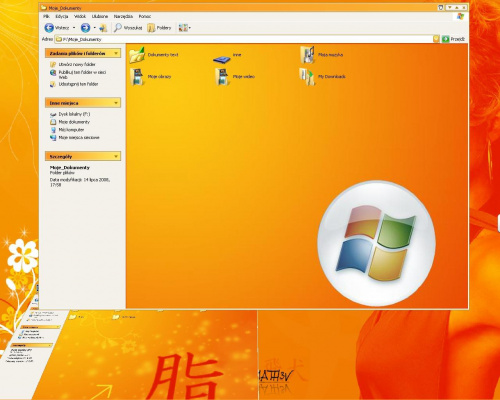This screenshot has height=400, width=500.
Task: Click the green Przejdź go arrow
Action: tap(445, 39)
